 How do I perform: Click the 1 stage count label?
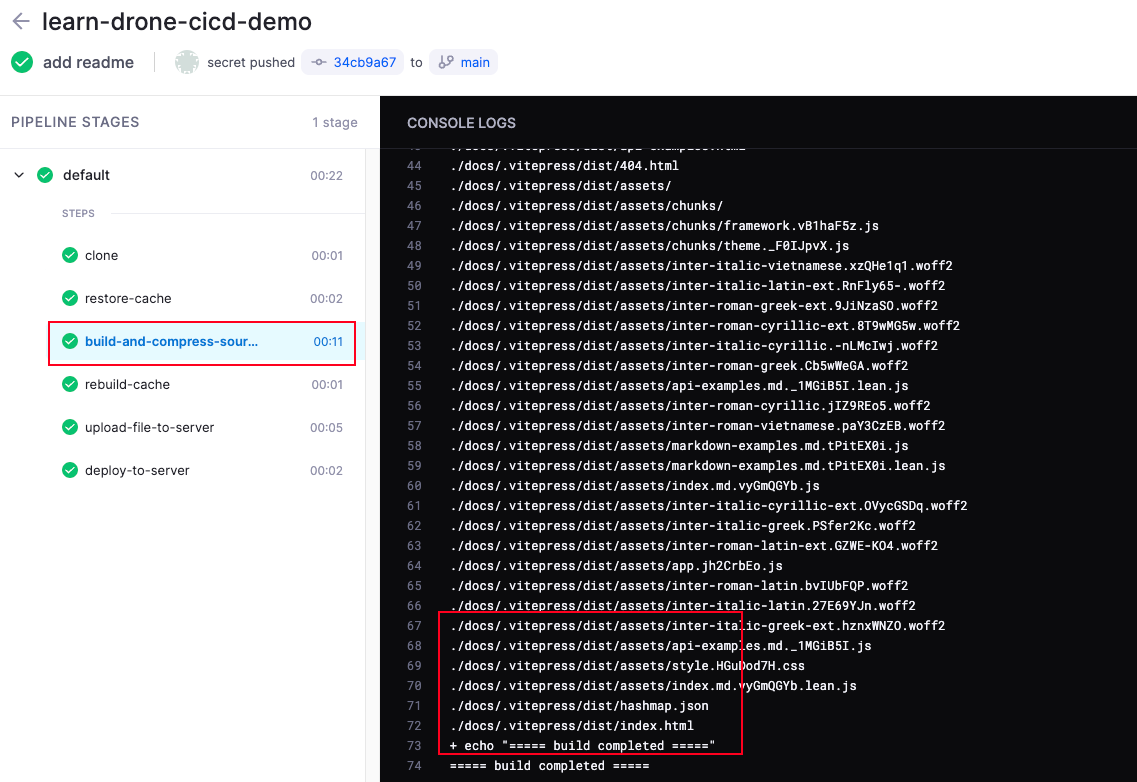coord(334,122)
